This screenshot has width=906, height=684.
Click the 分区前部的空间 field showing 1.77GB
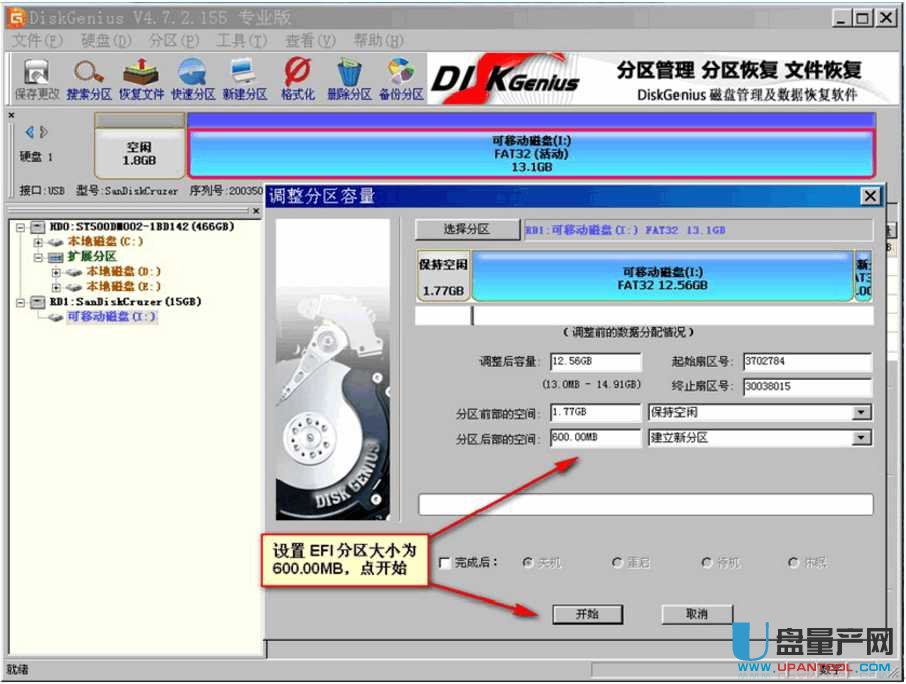[596, 412]
